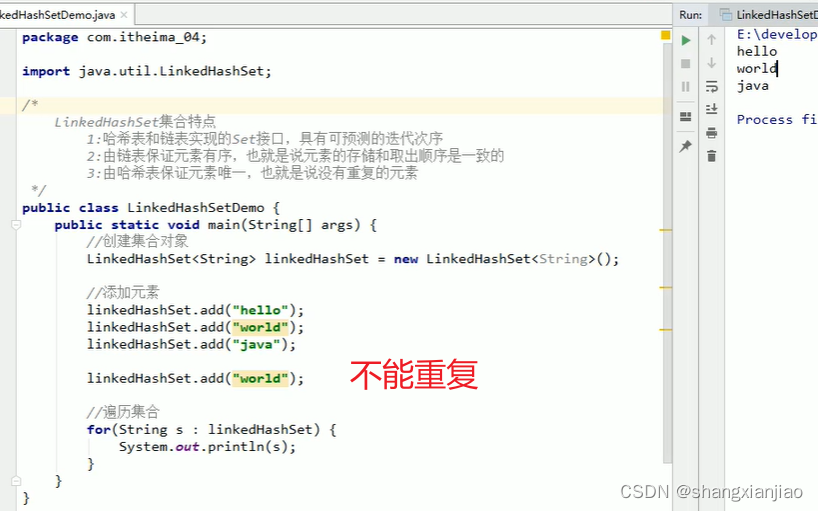Clear all console output with trash icon
Viewport: 818px width, 511px height.
(x=712, y=156)
